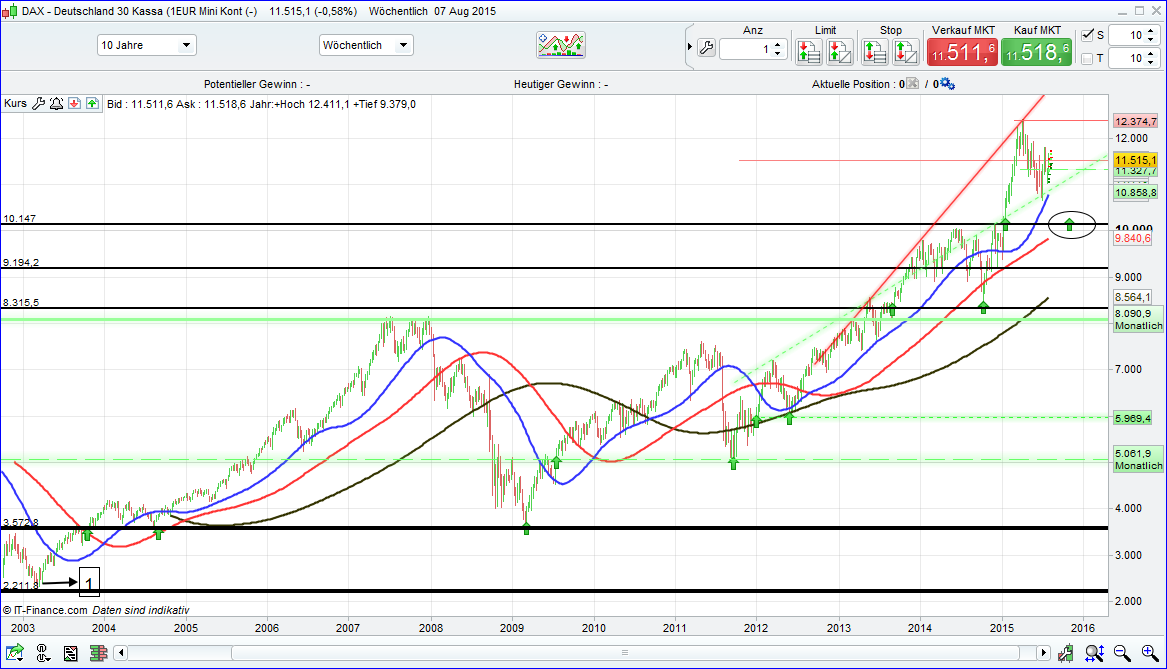
Task: Zoom out using the minus magnifier icon
Action: tap(1121, 653)
